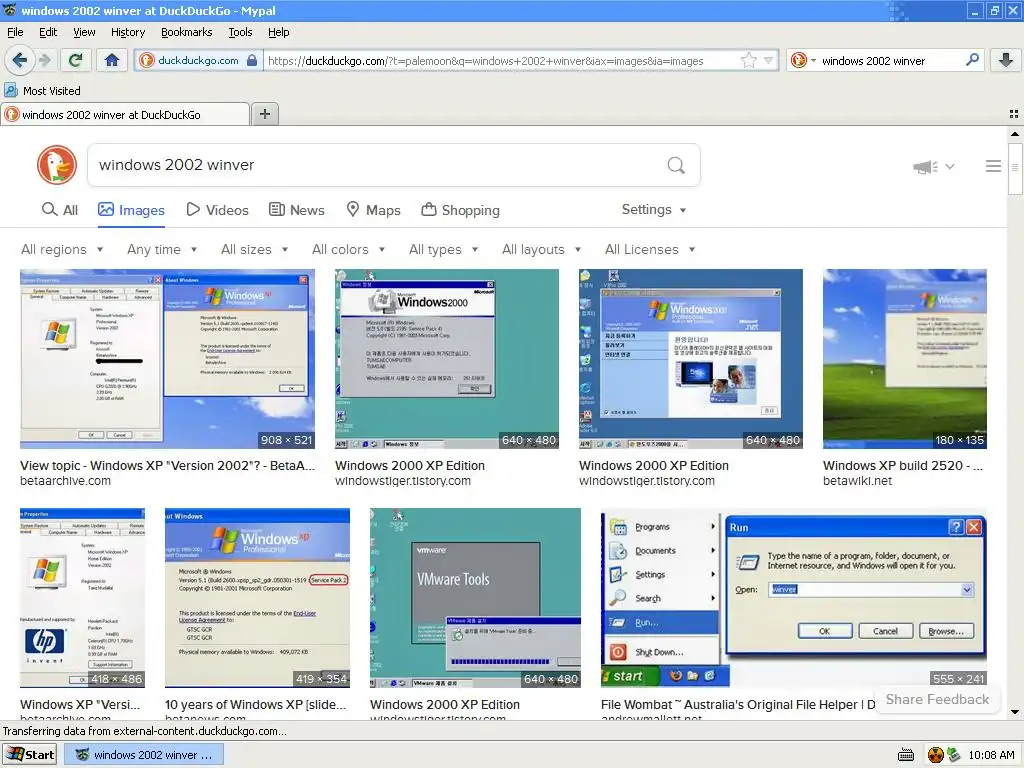Switch to the Videos tab
Viewport: 1024px width, 768px height.
pyautogui.click(x=217, y=210)
